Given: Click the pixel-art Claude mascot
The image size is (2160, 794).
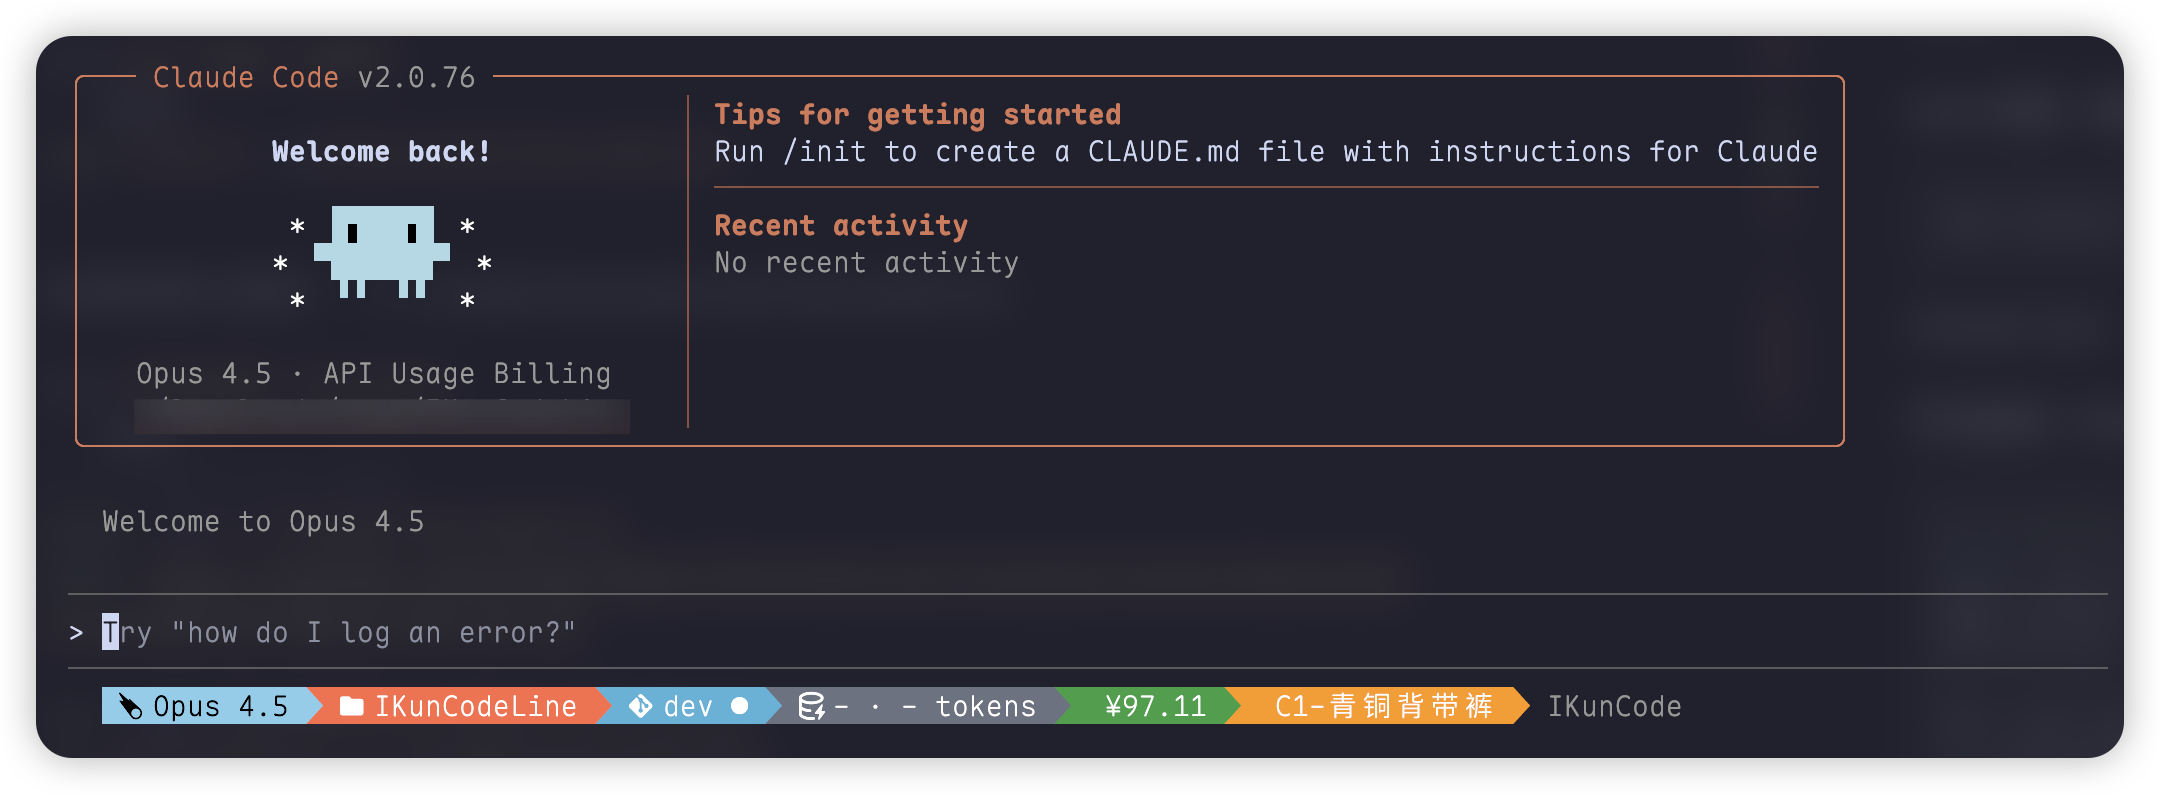Looking at the screenshot, I should pos(382,252).
